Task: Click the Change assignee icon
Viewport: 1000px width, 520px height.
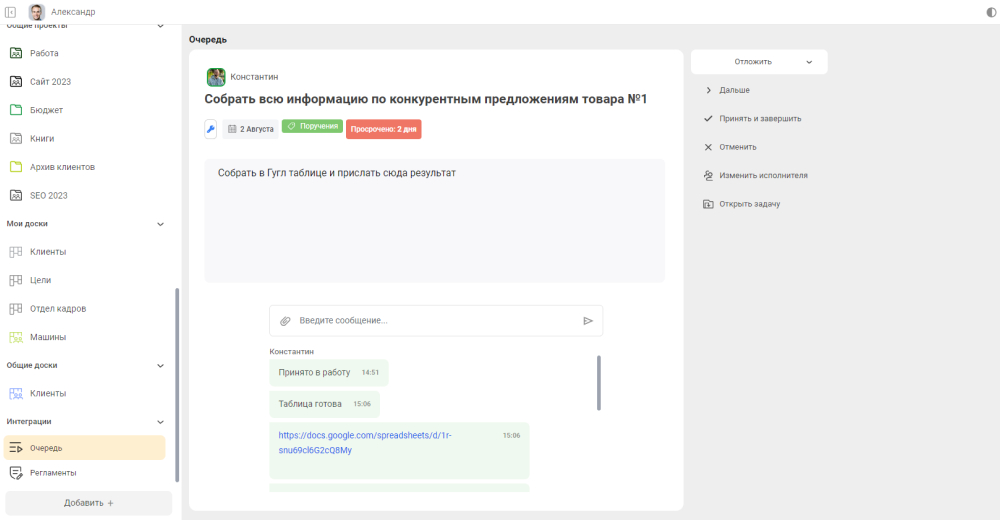Action: (708, 175)
